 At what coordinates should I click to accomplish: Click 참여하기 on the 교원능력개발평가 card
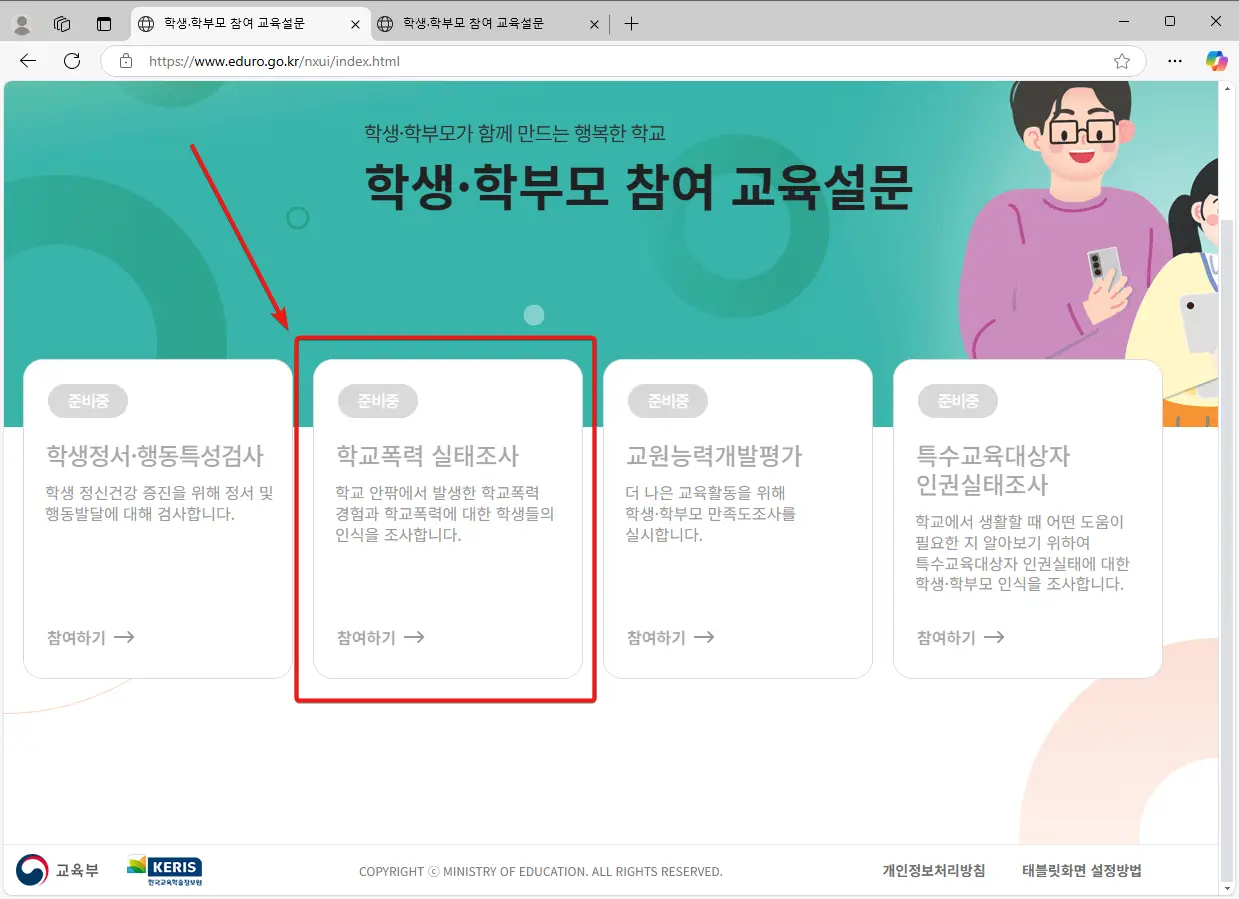click(668, 637)
